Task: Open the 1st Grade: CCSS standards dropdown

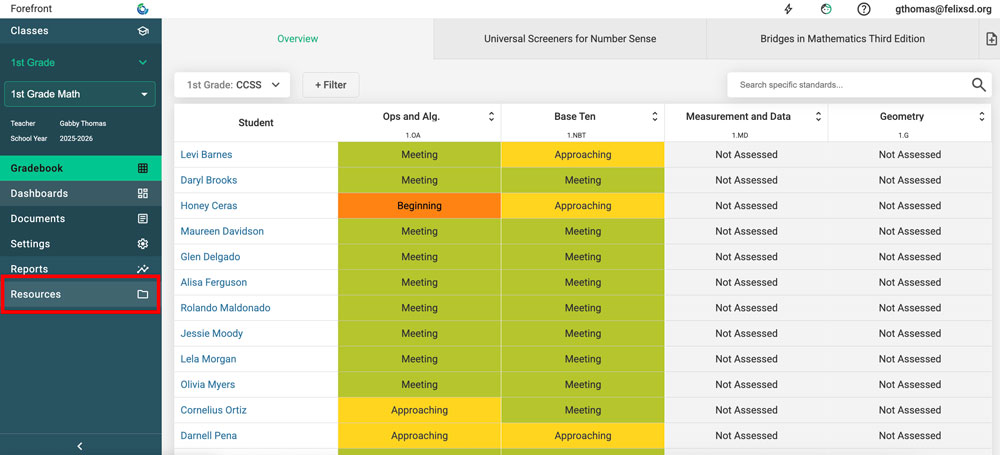Action: [x=233, y=85]
